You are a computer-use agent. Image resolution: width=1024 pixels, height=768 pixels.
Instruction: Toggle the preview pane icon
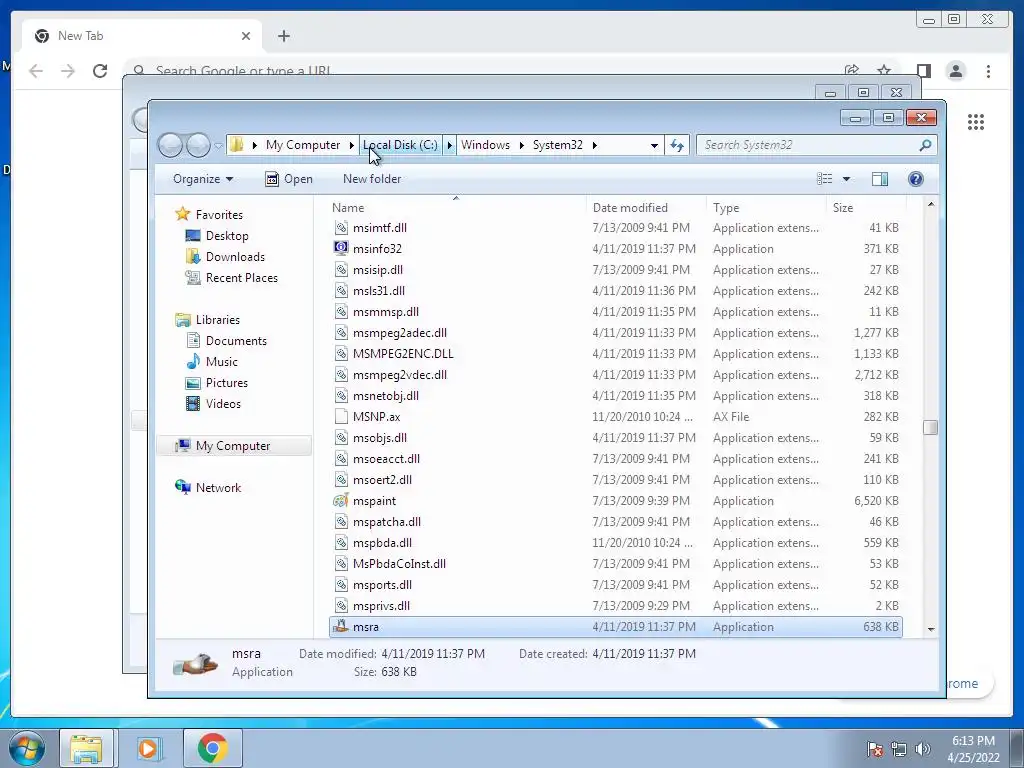pos(880,179)
